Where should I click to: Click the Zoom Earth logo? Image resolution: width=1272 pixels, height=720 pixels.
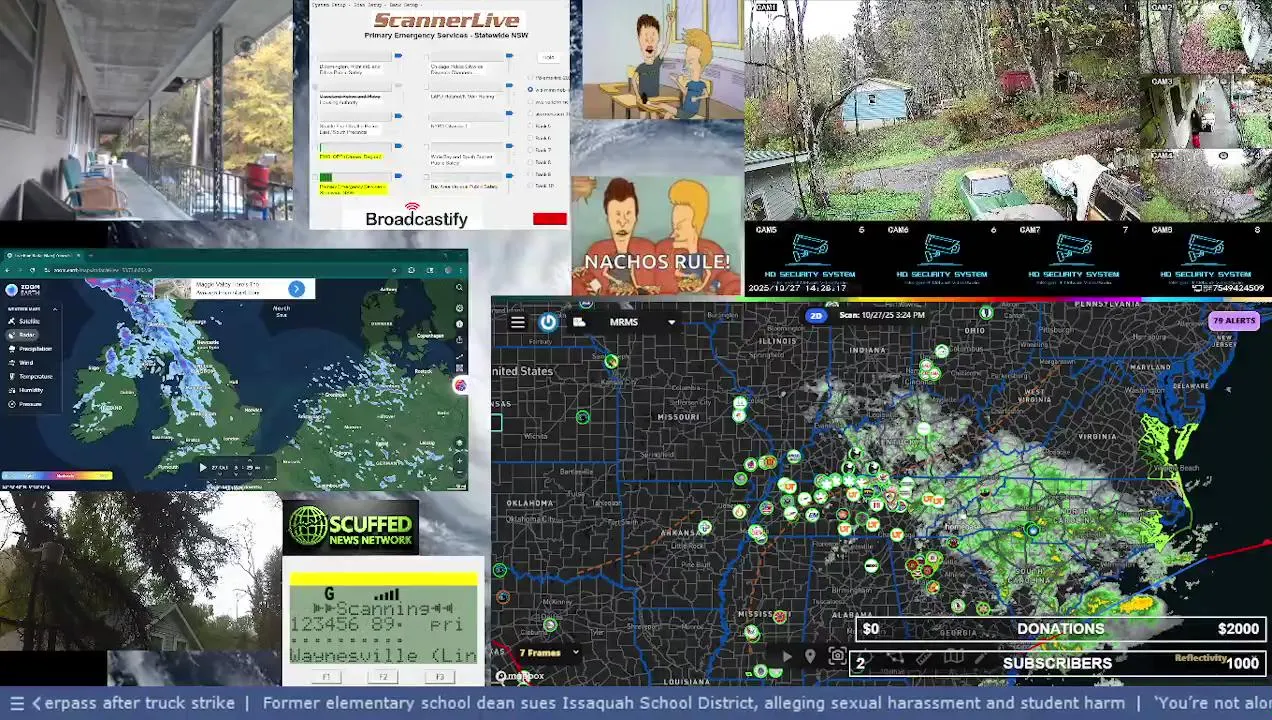[22, 289]
